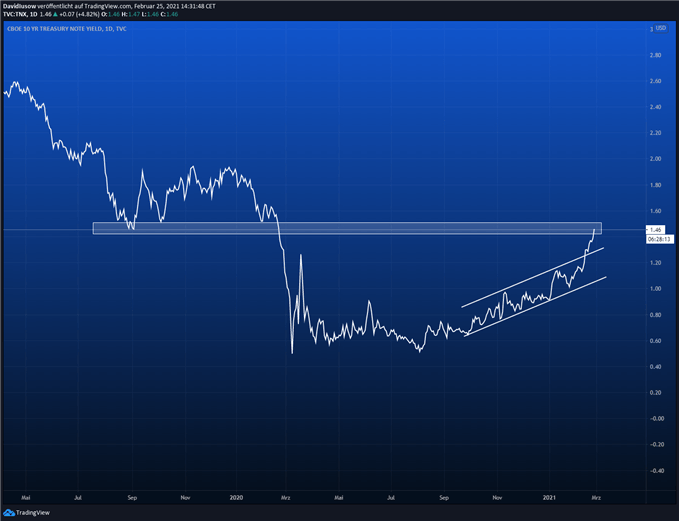Screen dimensions: 679x521
Task: Click the 1.60 price axis label
Action: 655,211
